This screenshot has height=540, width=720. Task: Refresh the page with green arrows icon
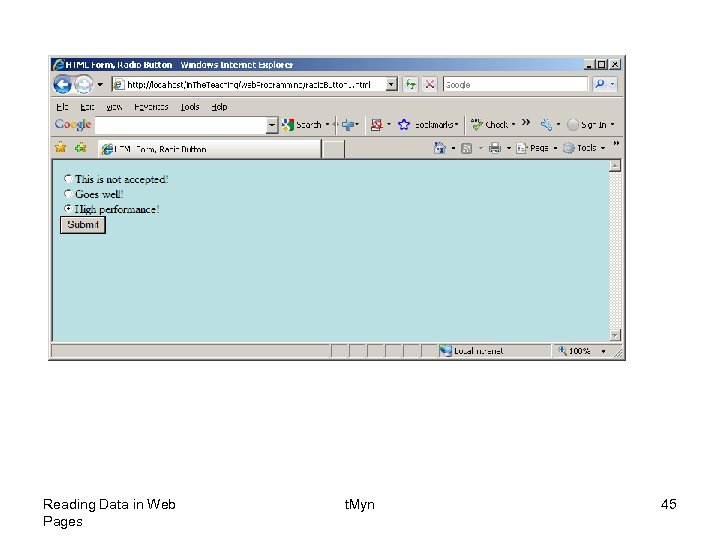coord(411,84)
